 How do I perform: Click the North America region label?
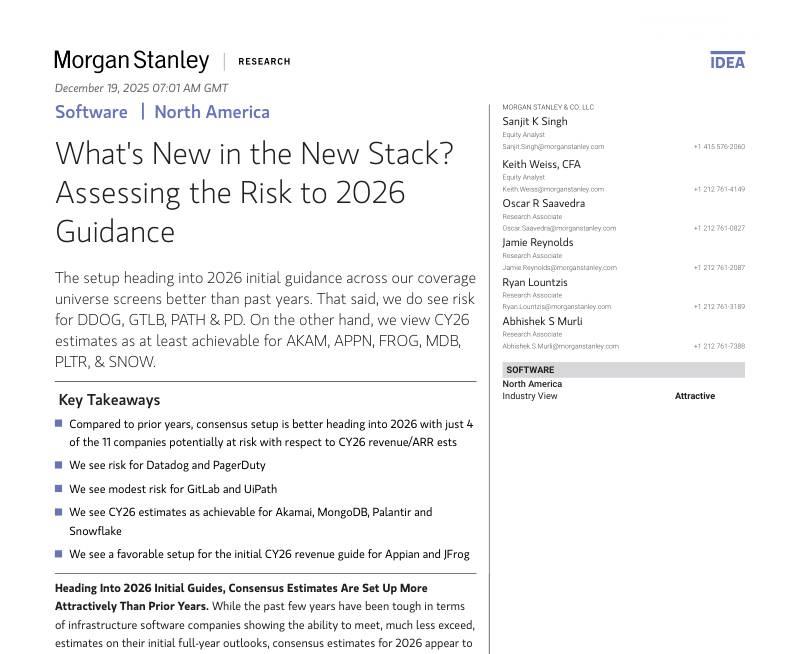(x=212, y=112)
